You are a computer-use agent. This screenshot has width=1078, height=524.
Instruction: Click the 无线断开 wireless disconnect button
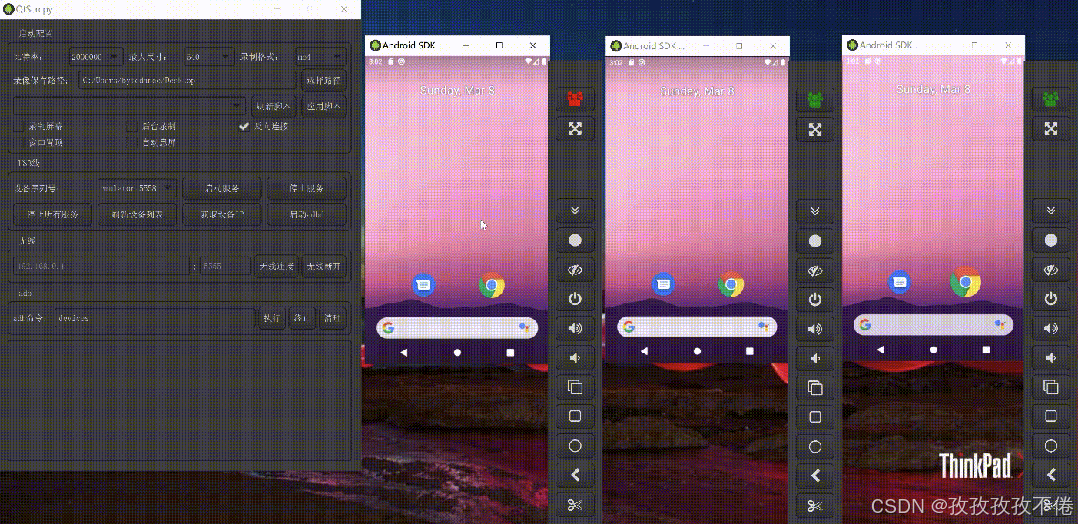[x=323, y=266]
